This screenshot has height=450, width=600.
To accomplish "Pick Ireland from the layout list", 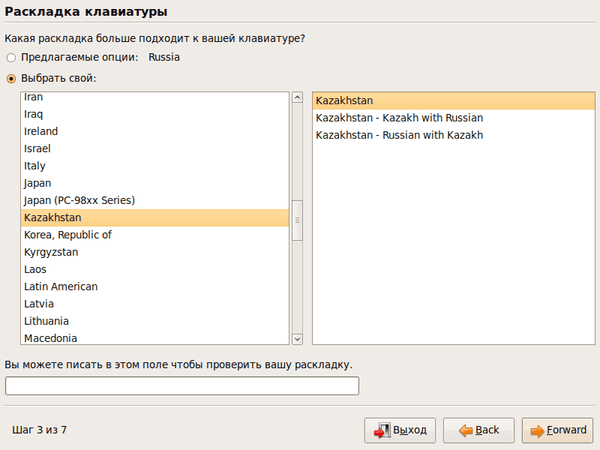I will [155, 131].
